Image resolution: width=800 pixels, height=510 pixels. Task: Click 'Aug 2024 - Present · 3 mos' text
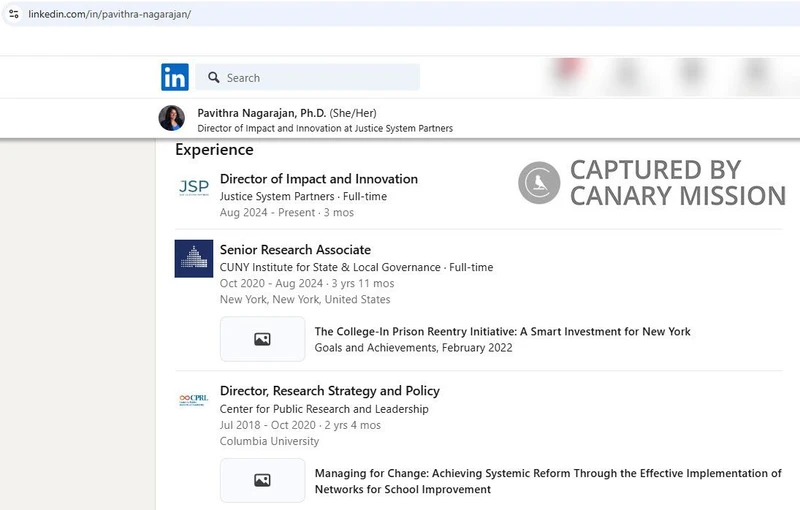[x=287, y=213]
